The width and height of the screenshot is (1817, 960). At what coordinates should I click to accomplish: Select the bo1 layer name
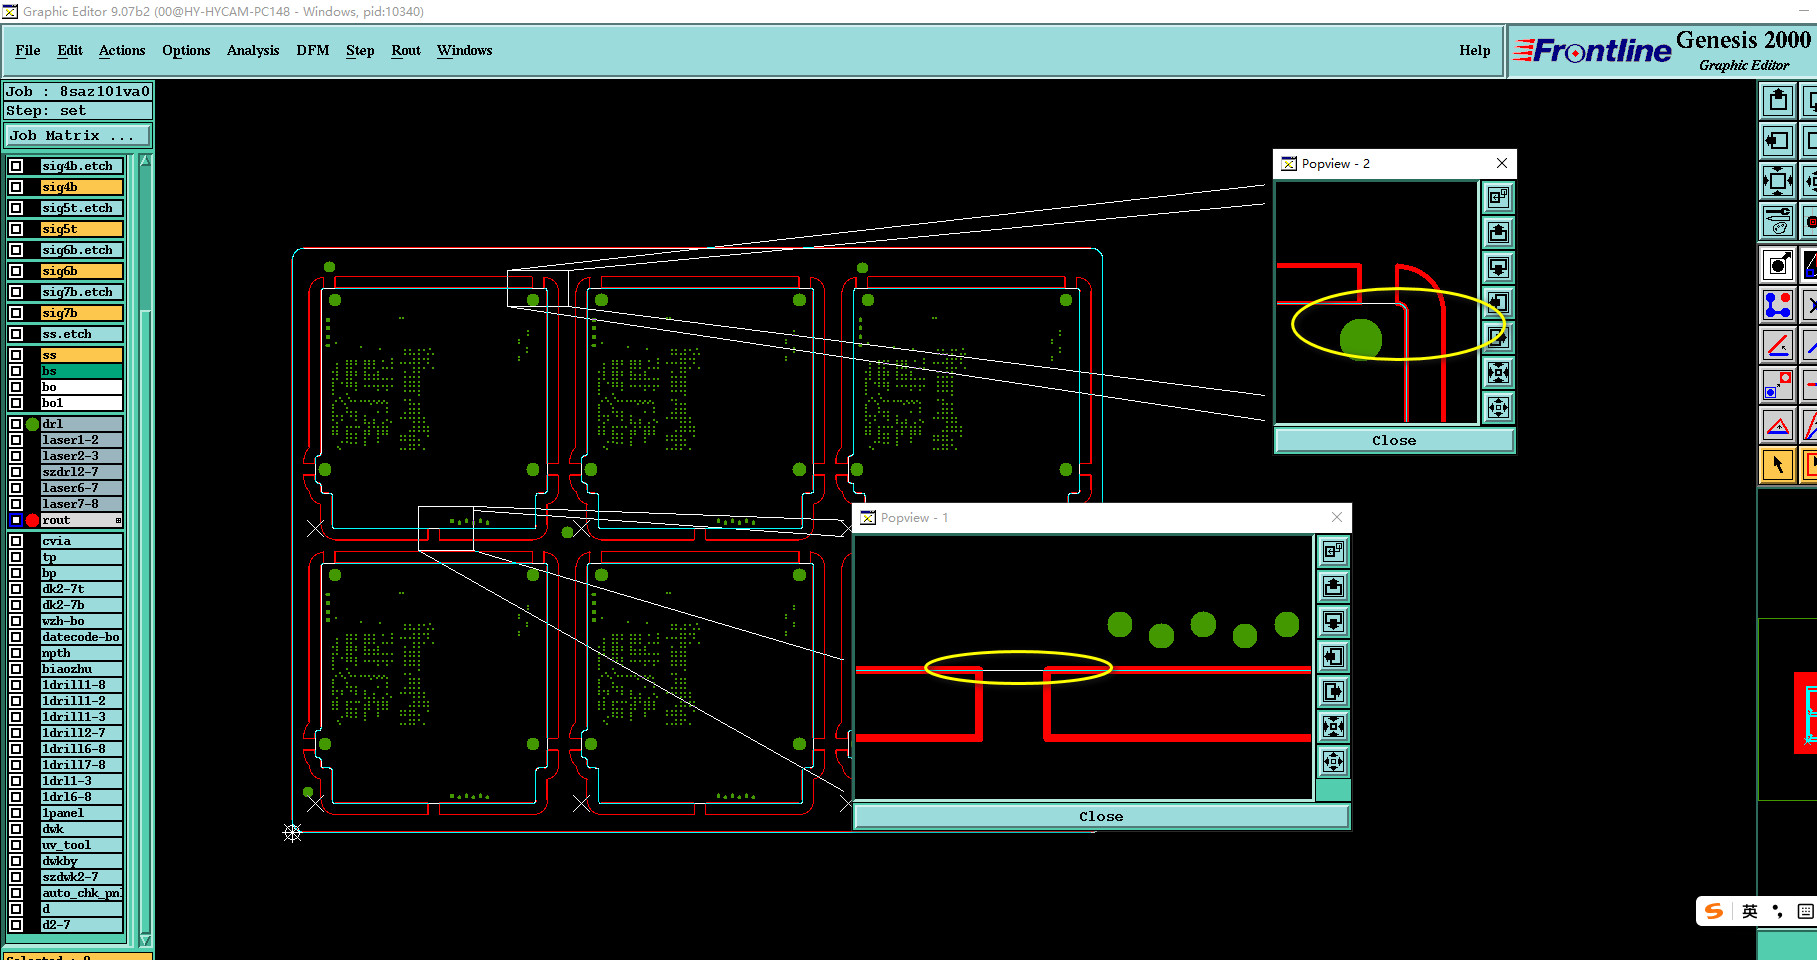[82, 403]
